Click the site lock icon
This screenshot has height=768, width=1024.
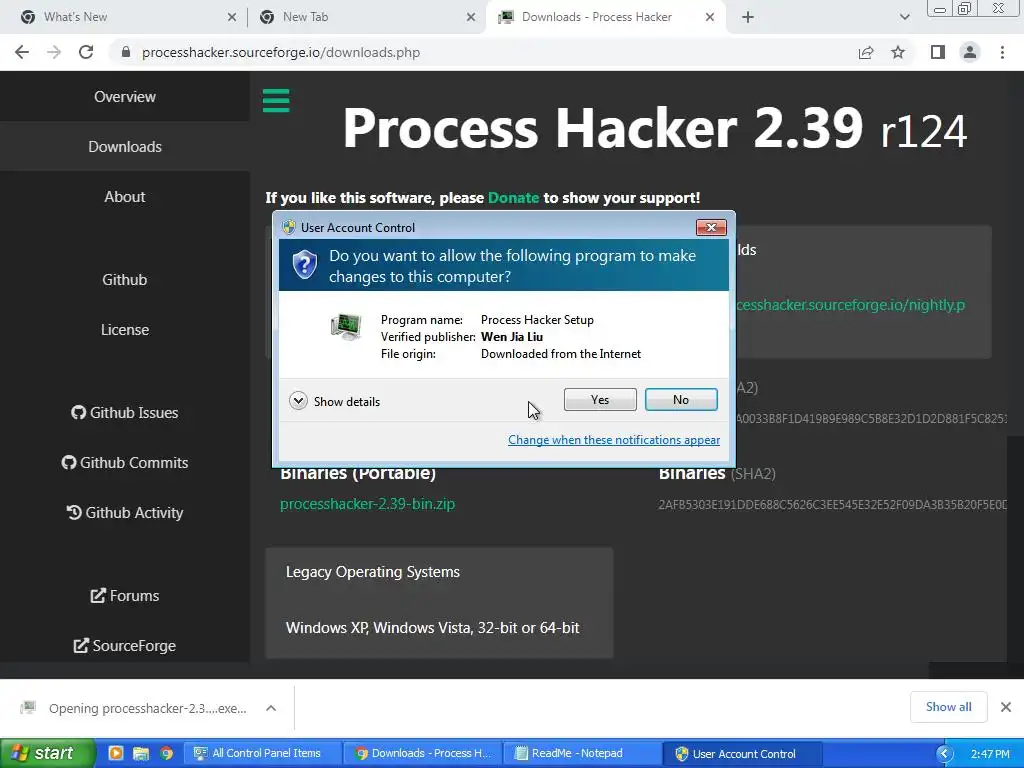point(126,52)
